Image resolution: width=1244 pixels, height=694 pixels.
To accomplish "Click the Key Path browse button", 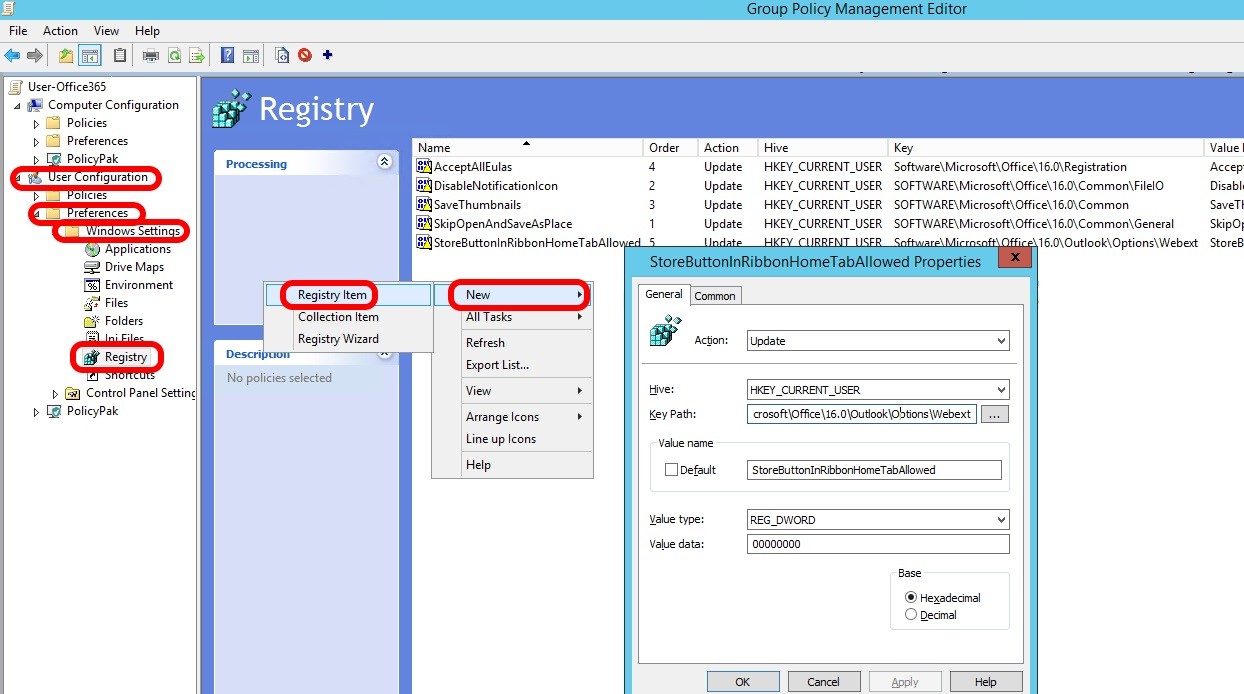I will [x=994, y=414].
